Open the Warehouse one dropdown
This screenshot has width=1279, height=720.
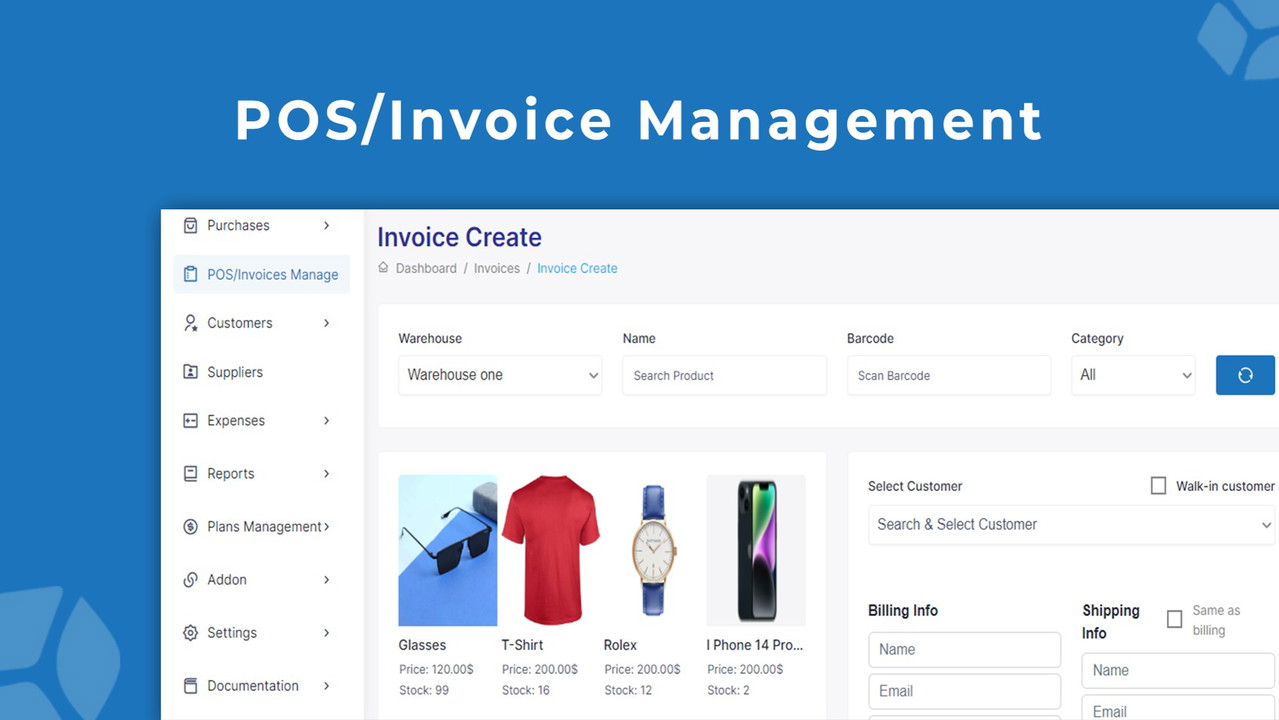(x=500, y=375)
